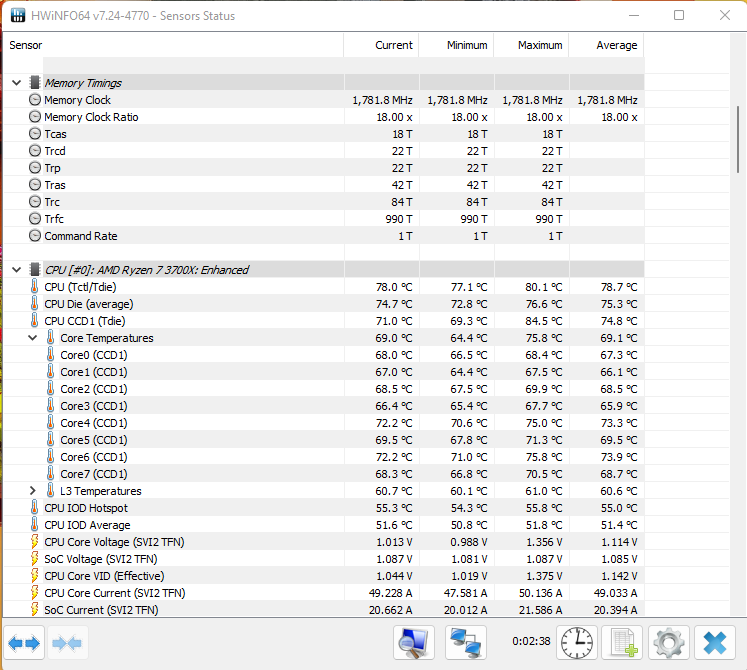Click the Memory Timings chip icon
The image size is (747, 670).
34,82
